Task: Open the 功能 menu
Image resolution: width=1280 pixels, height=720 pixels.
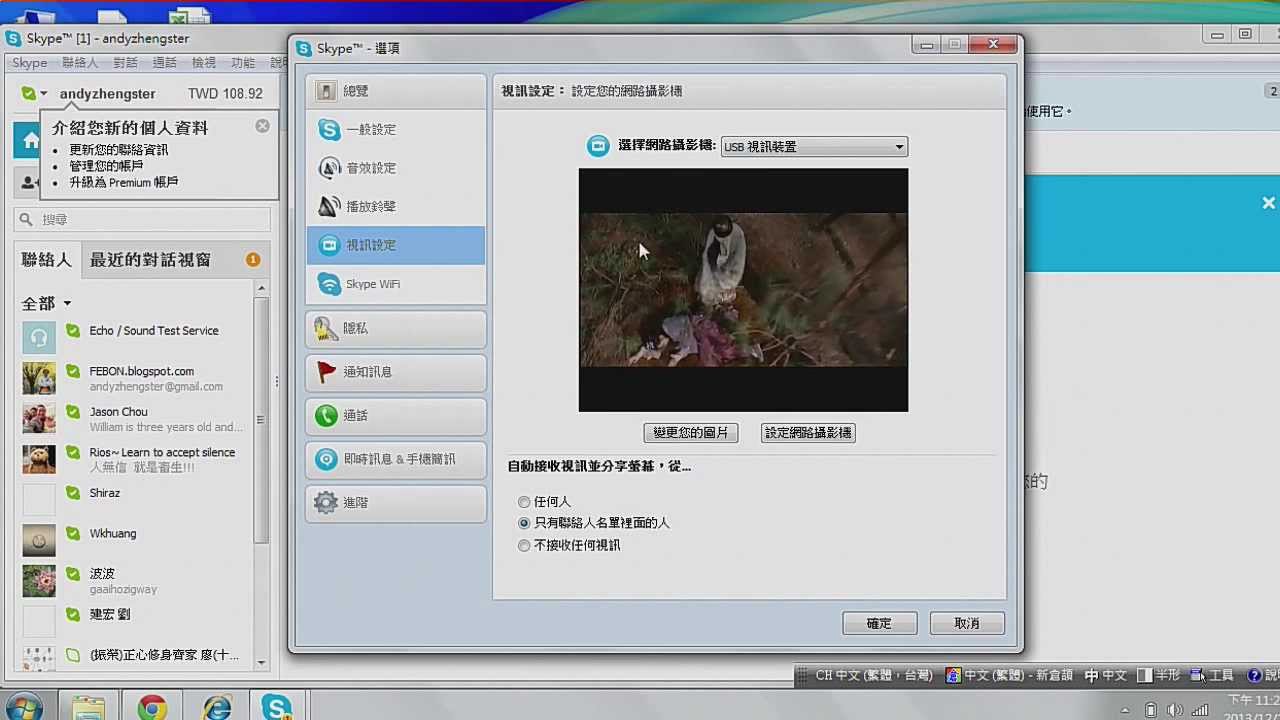Action: click(x=243, y=63)
